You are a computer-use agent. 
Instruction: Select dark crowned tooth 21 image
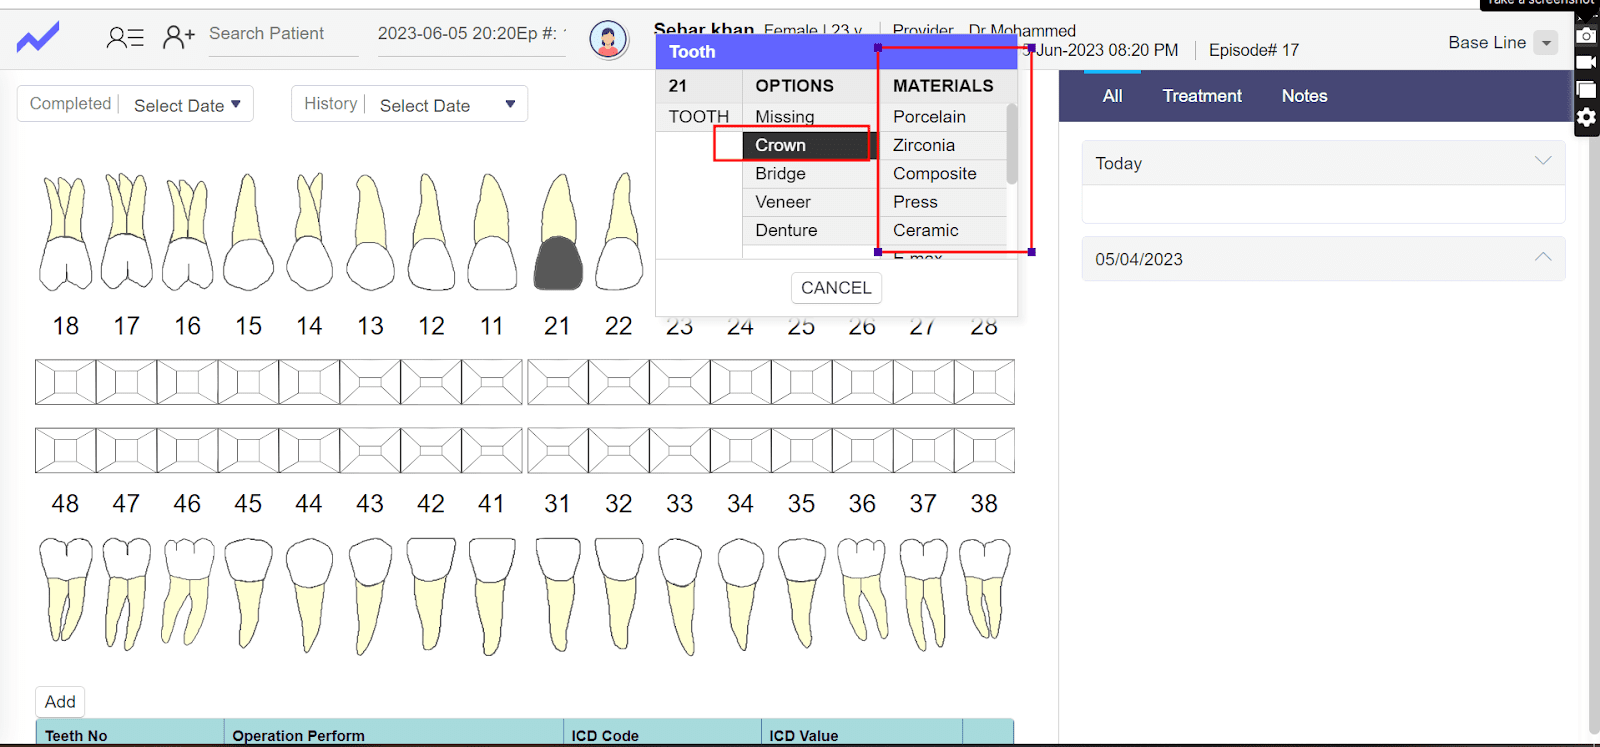[558, 232]
